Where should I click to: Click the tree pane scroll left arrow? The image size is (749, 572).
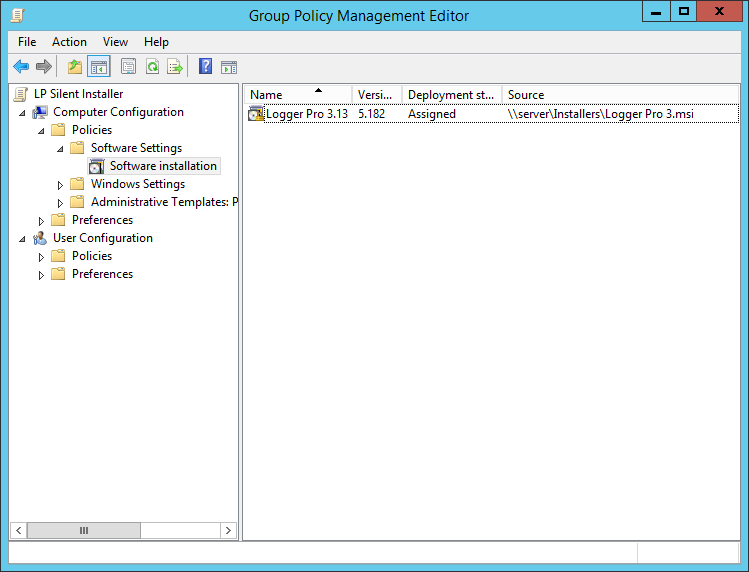(x=19, y=530)
